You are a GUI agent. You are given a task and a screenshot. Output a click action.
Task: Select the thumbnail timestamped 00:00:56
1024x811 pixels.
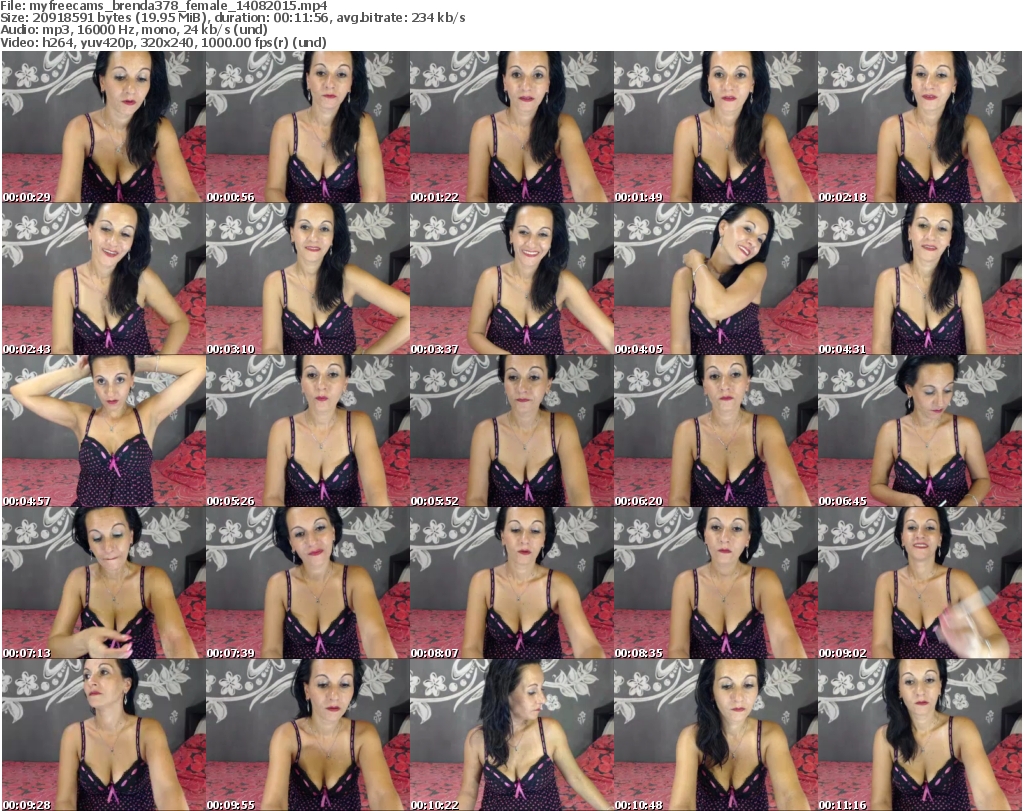[308, 127]
